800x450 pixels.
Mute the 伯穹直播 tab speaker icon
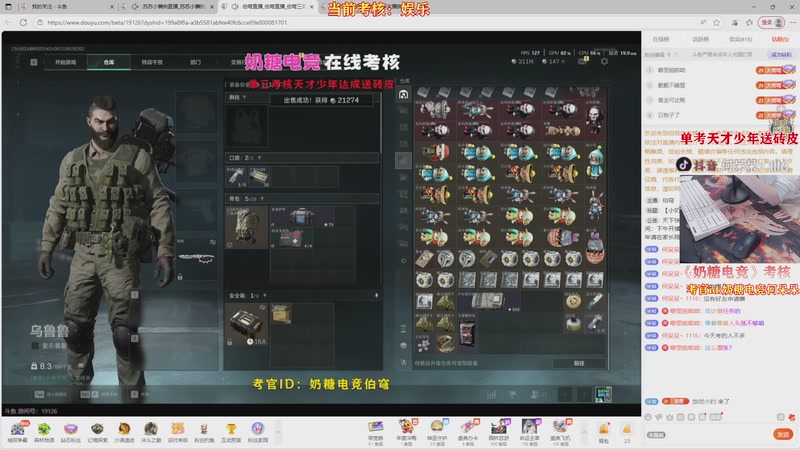(235, 7)
